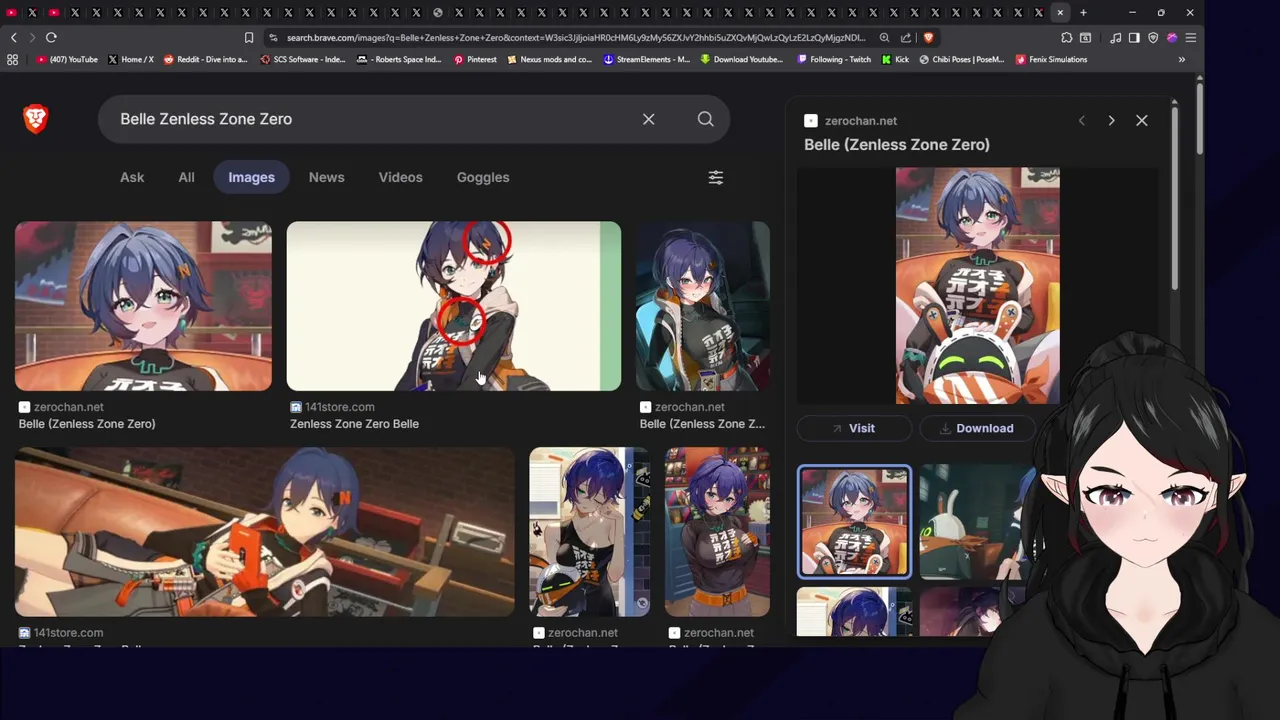Open the media control music note icon

coord(1115,37)
